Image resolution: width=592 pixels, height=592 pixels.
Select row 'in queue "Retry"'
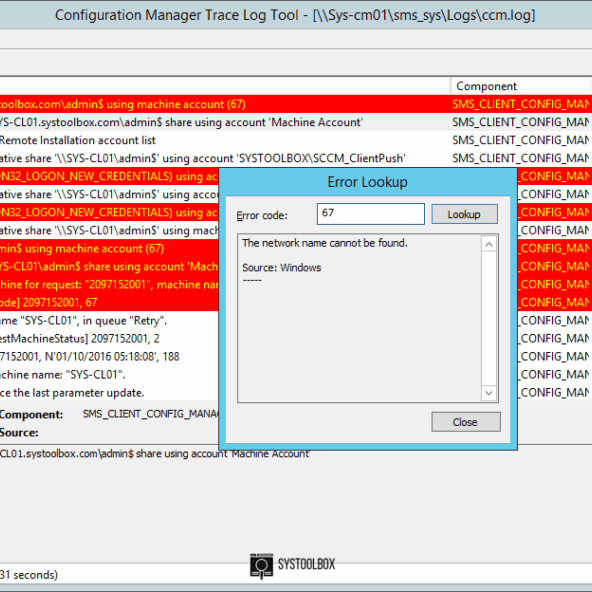tap(109, 321)
